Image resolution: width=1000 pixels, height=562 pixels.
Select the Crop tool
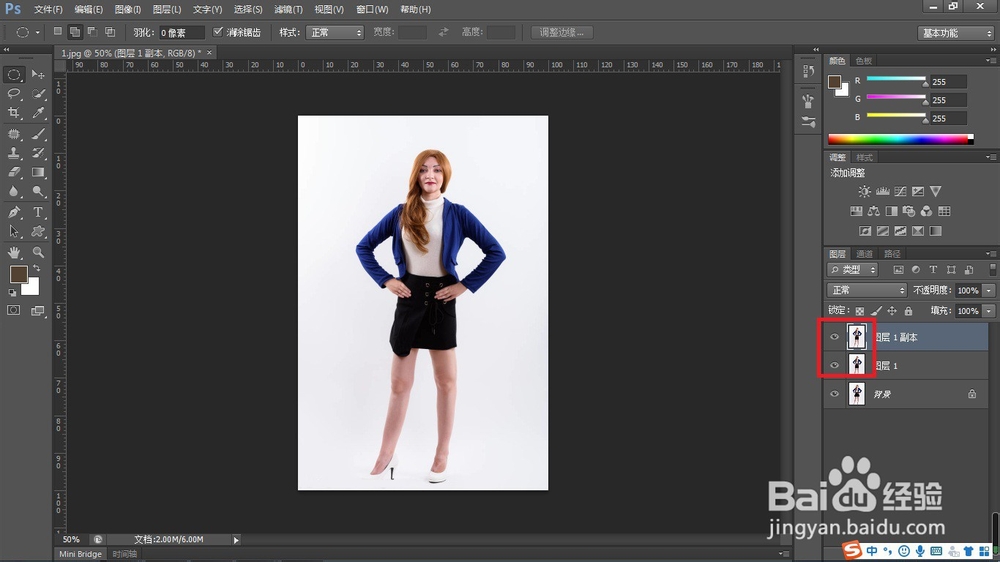pyautogui.click(x=13, y=113)
